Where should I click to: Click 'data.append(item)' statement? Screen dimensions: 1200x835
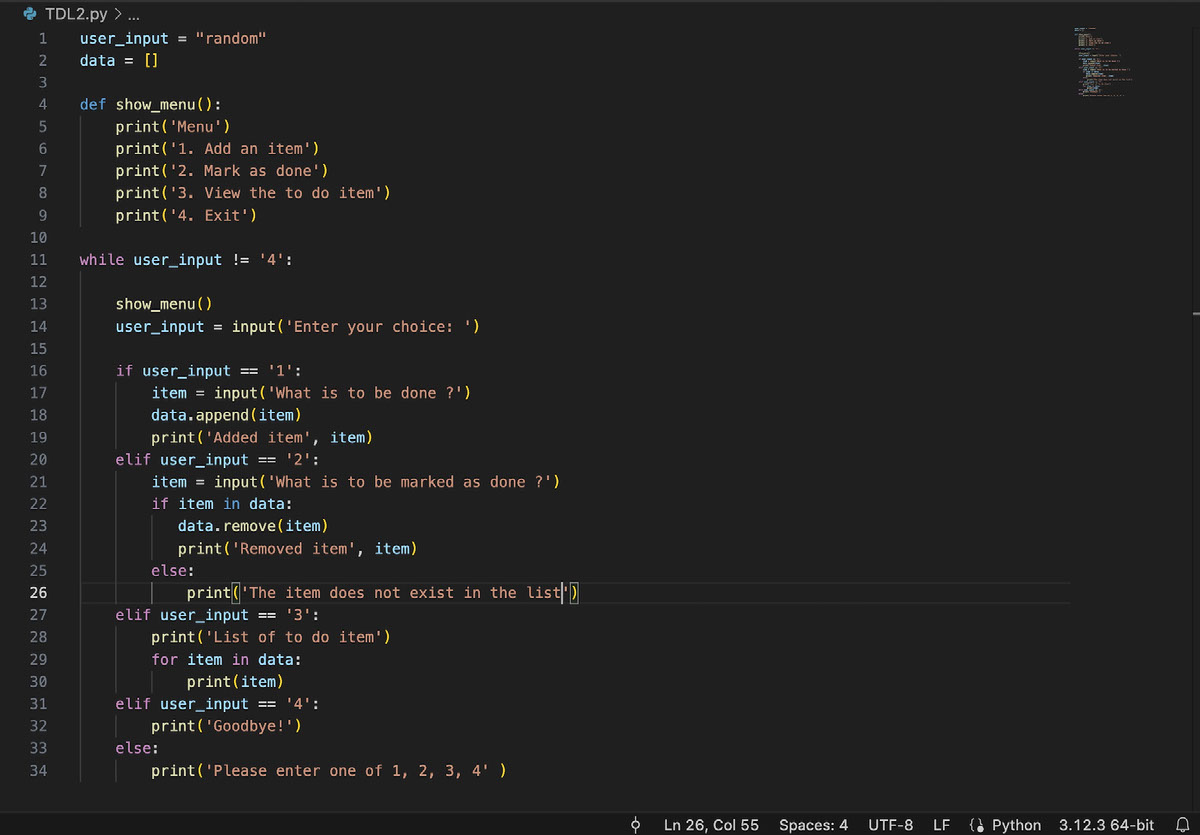coord(226,415)
